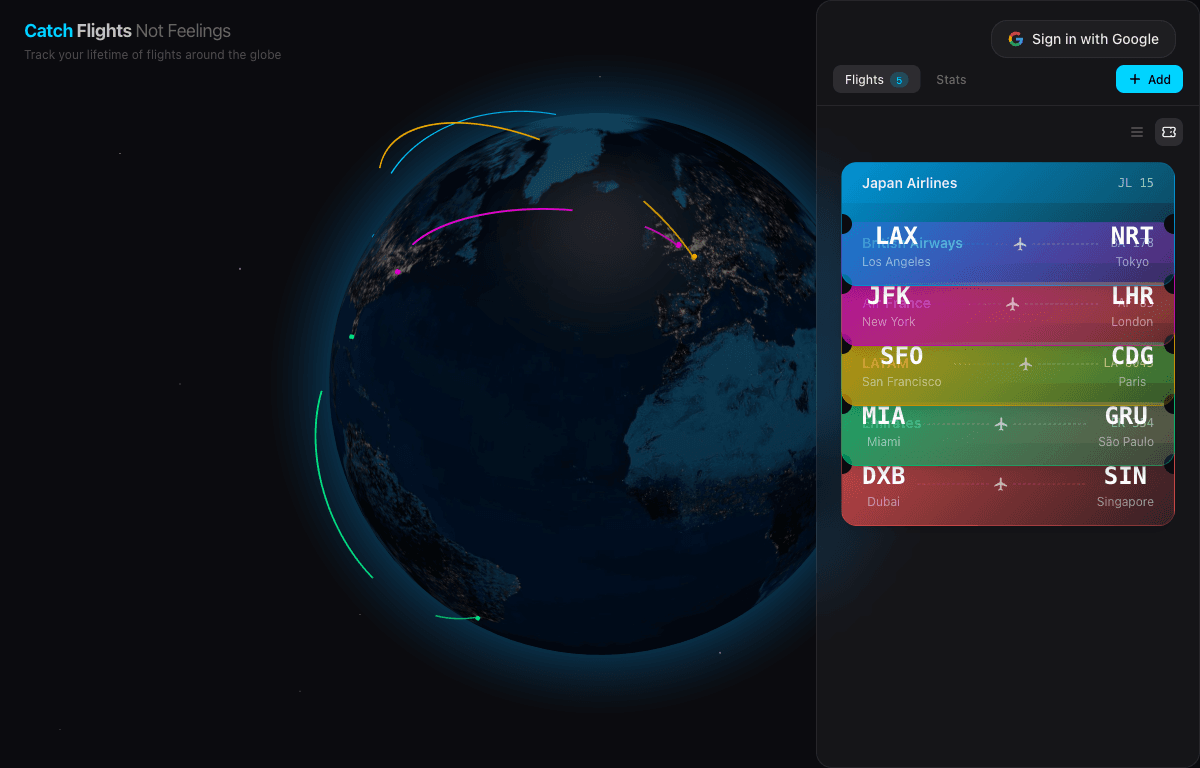Click airplane icon on MIA–GRU ticket
1200x768 pixels.
(1001, 424)
